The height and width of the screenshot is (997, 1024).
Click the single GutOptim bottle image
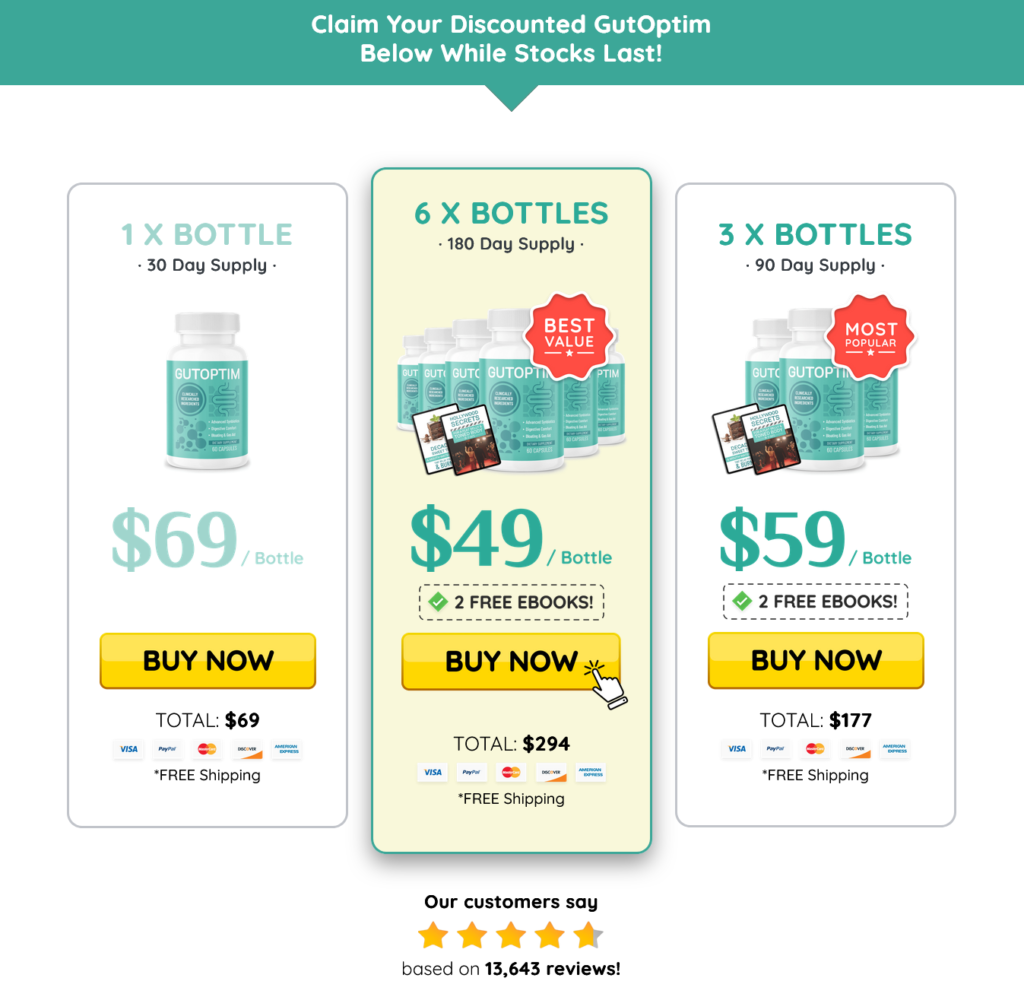(207, 390)
